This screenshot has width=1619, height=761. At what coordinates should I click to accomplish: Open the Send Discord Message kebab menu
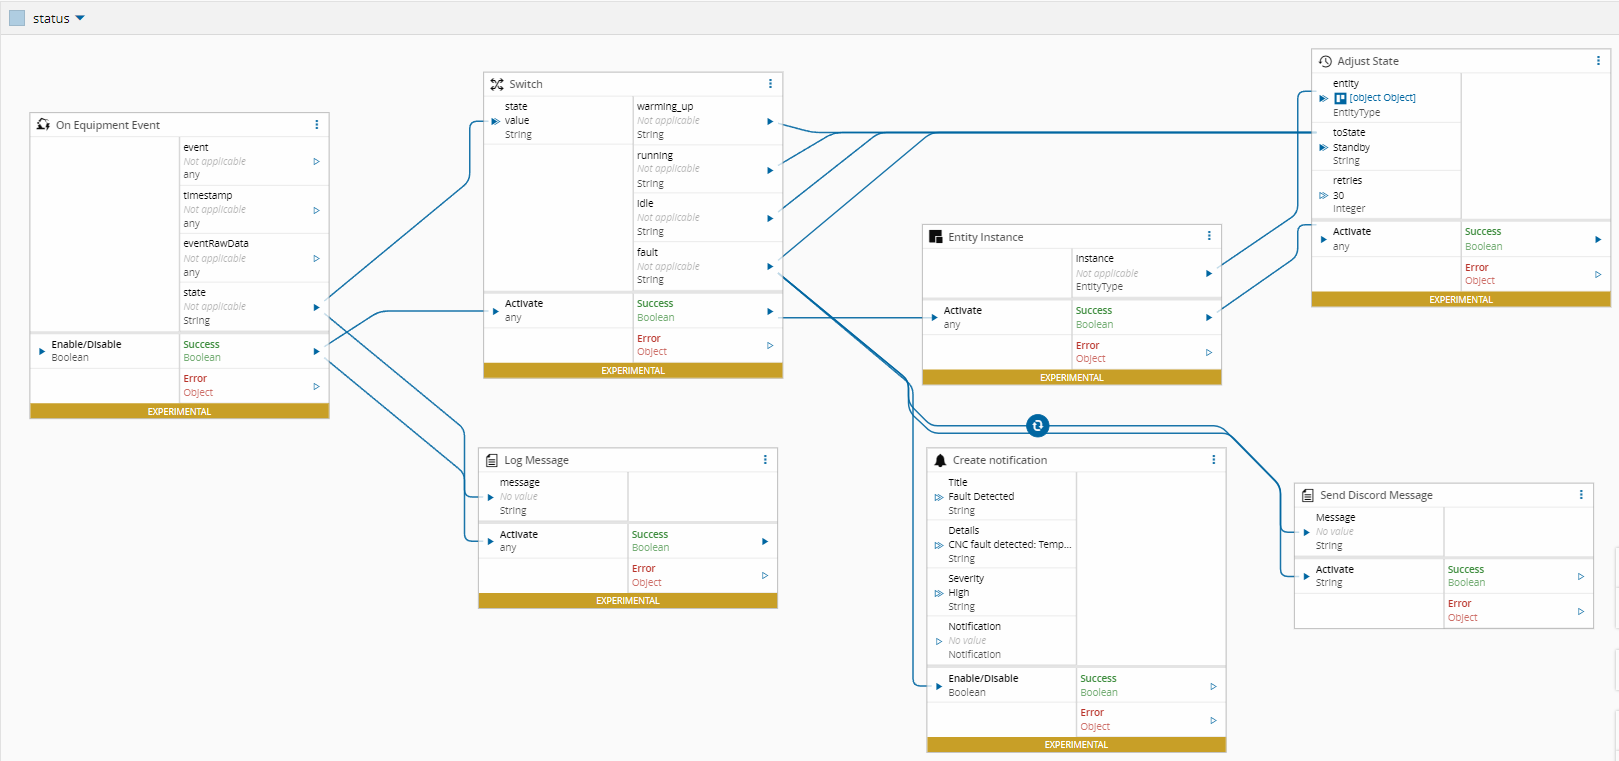pyautogui.click(x=1581, y=495)
